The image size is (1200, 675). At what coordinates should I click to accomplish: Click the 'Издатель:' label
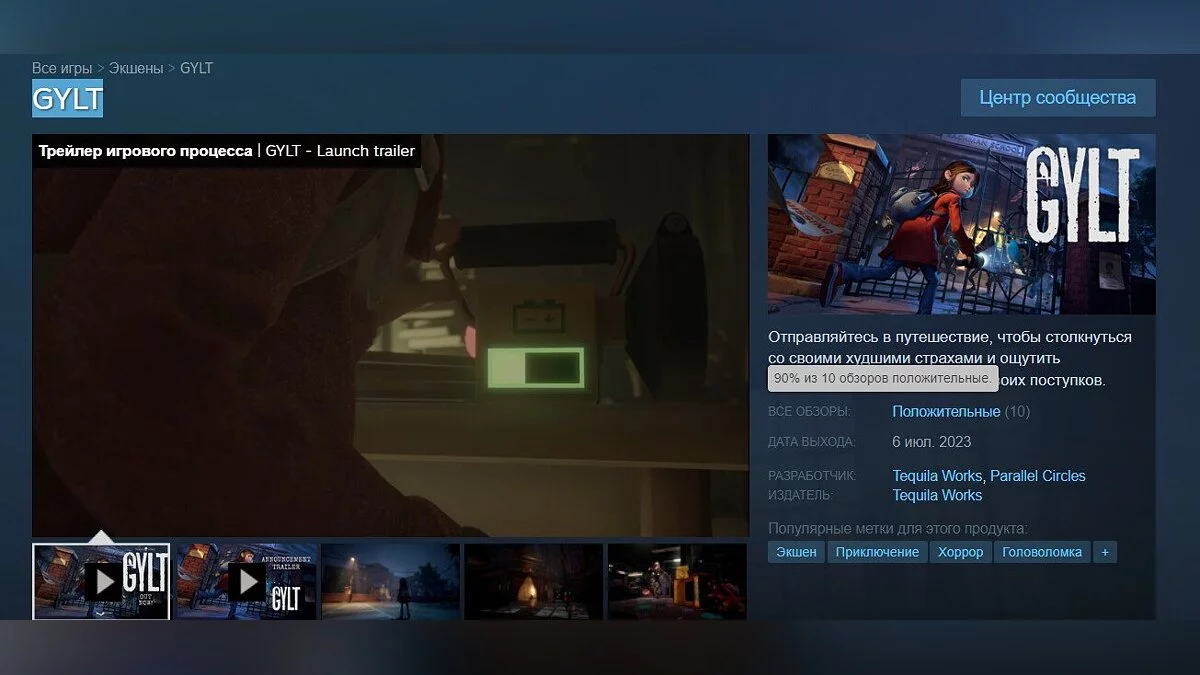(800, 495)
